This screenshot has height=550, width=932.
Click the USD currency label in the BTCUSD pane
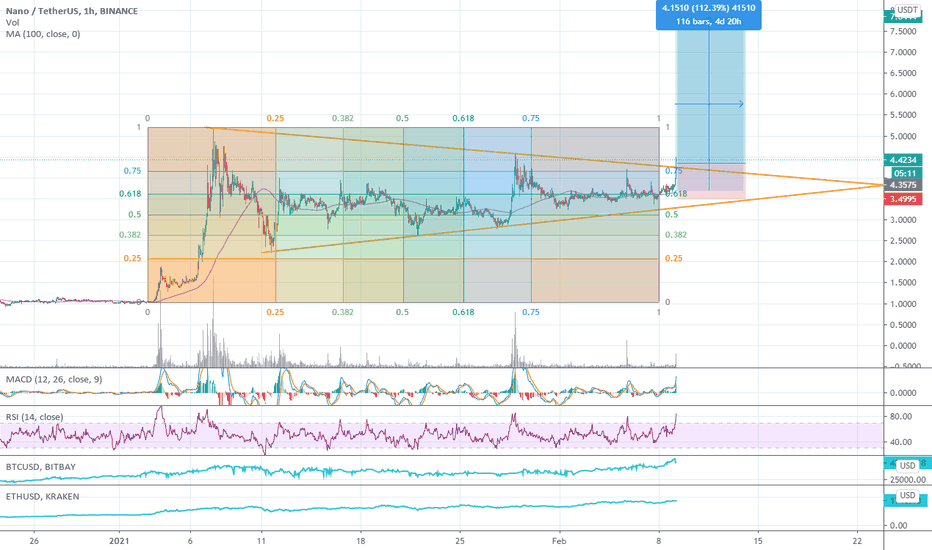coord(907,466)
